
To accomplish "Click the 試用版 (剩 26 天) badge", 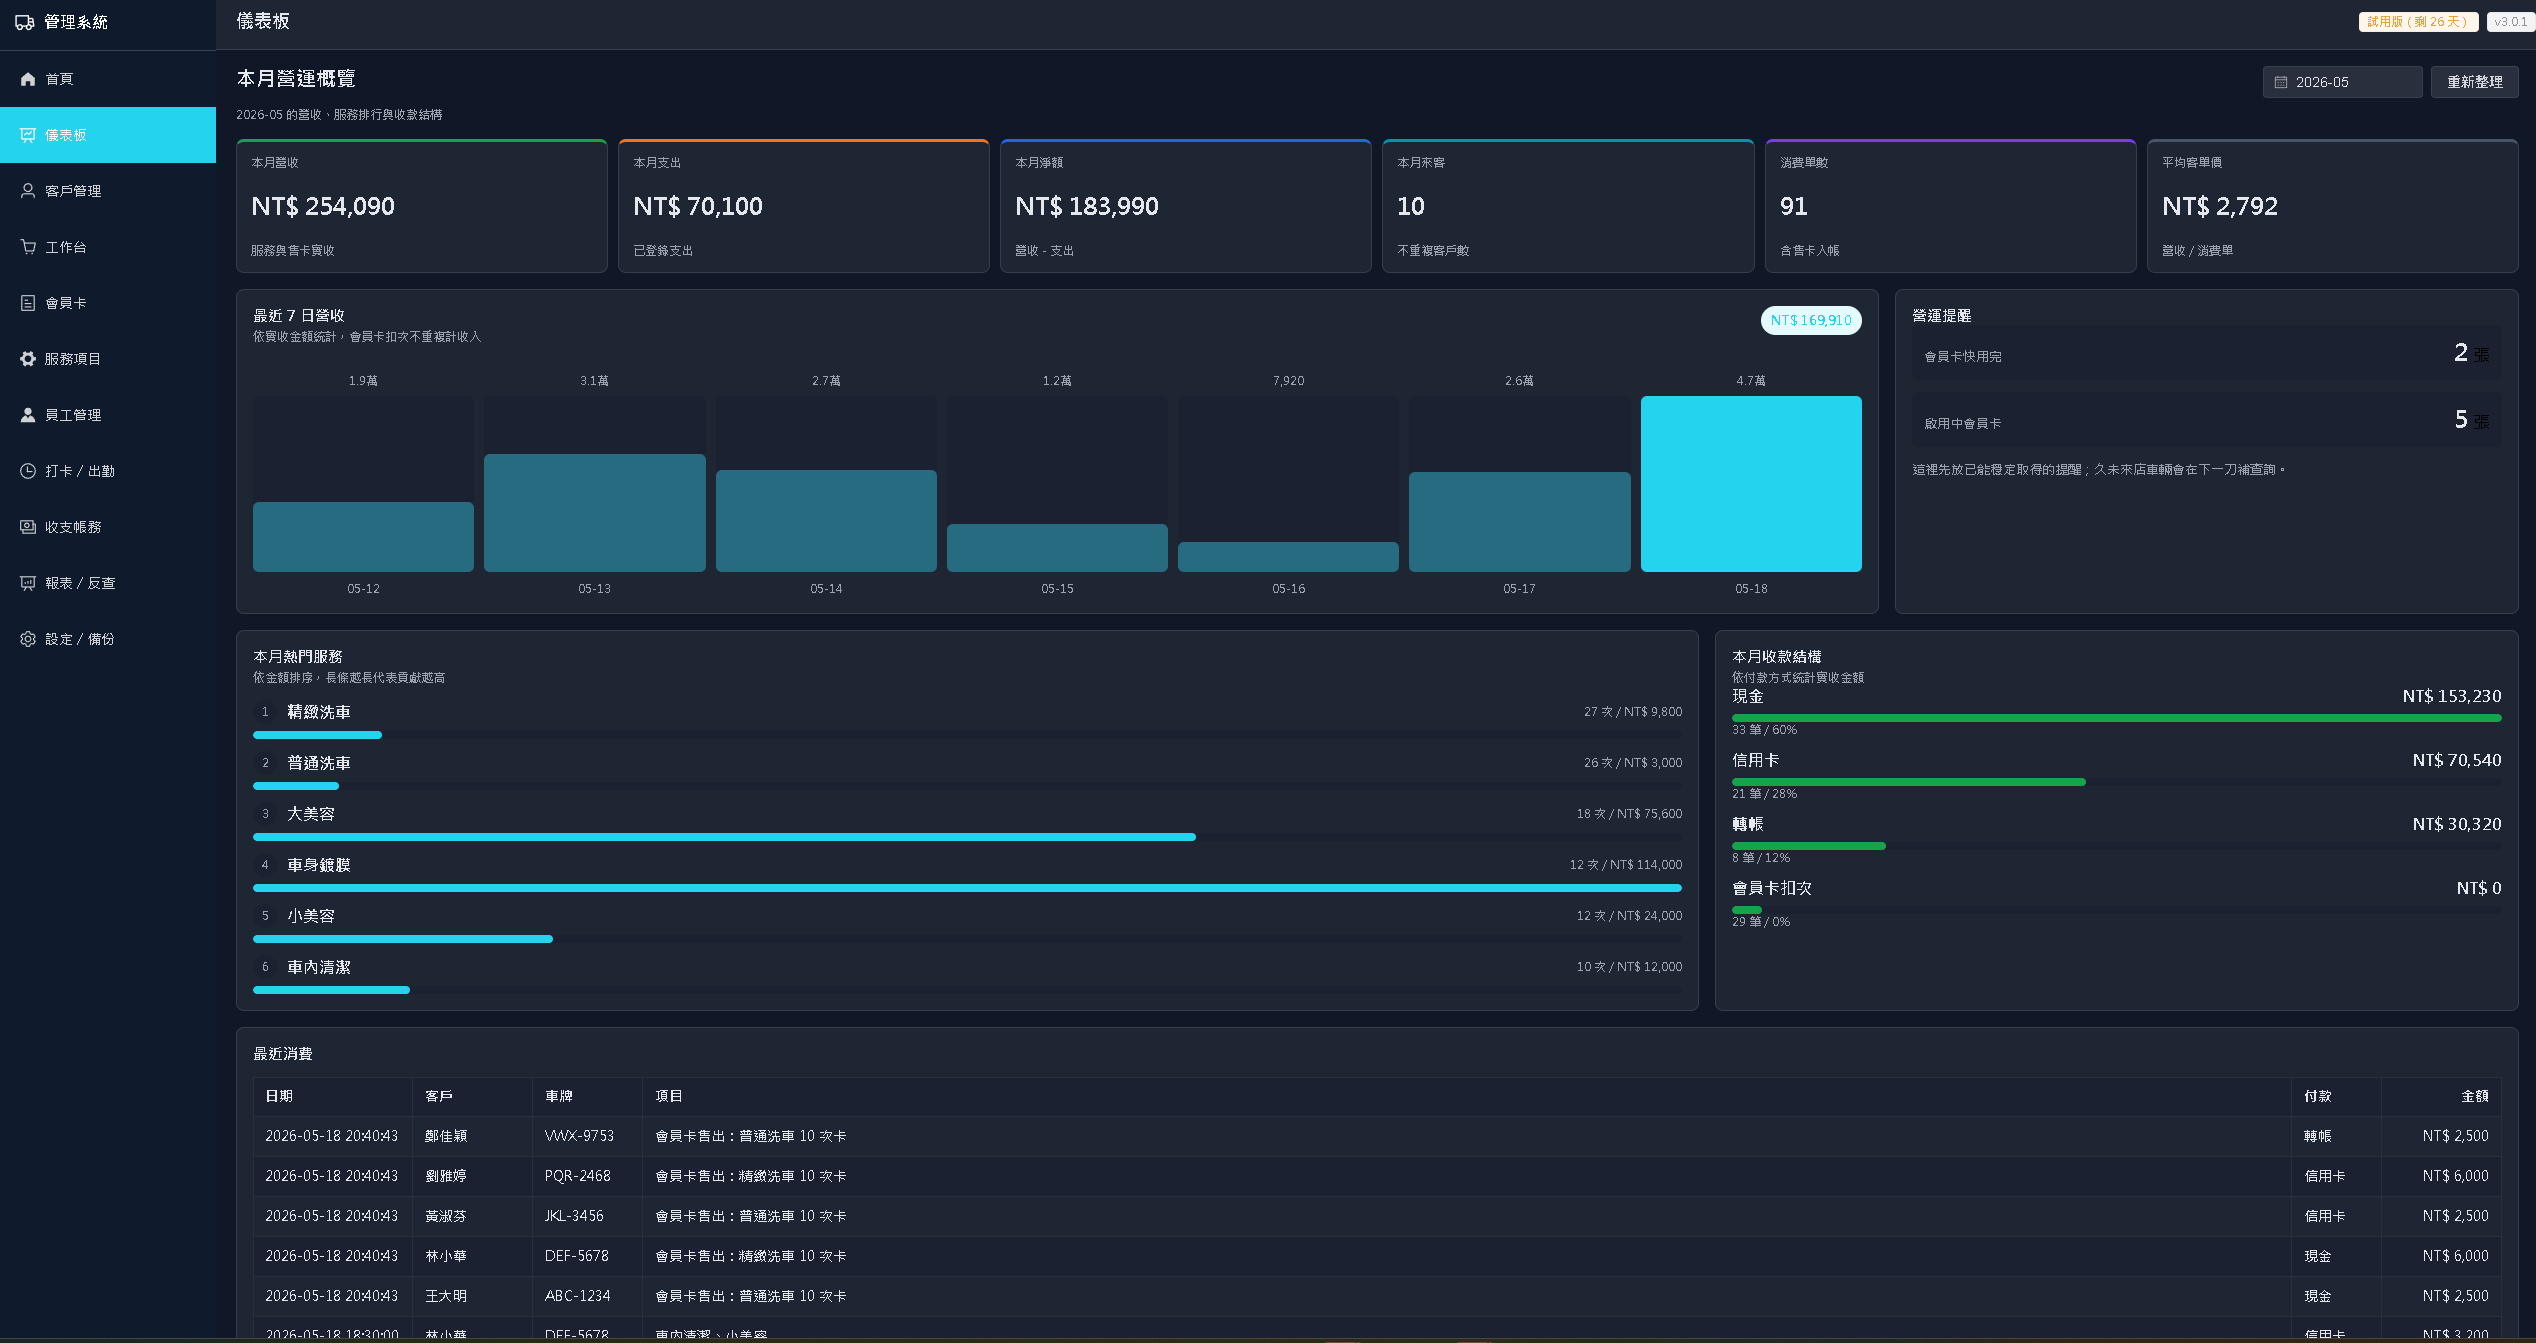I will (2418, 22).
